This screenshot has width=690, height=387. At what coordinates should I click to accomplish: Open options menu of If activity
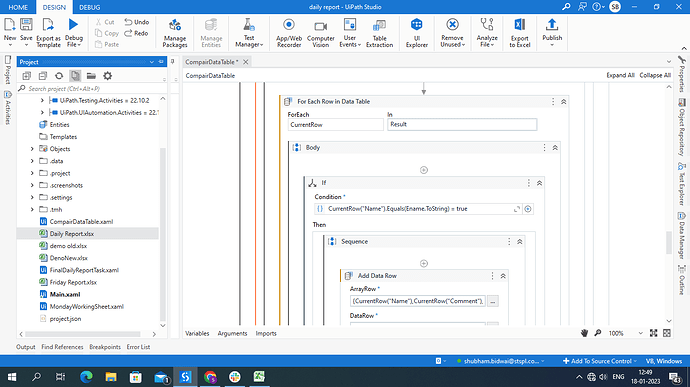coord(529,183)
